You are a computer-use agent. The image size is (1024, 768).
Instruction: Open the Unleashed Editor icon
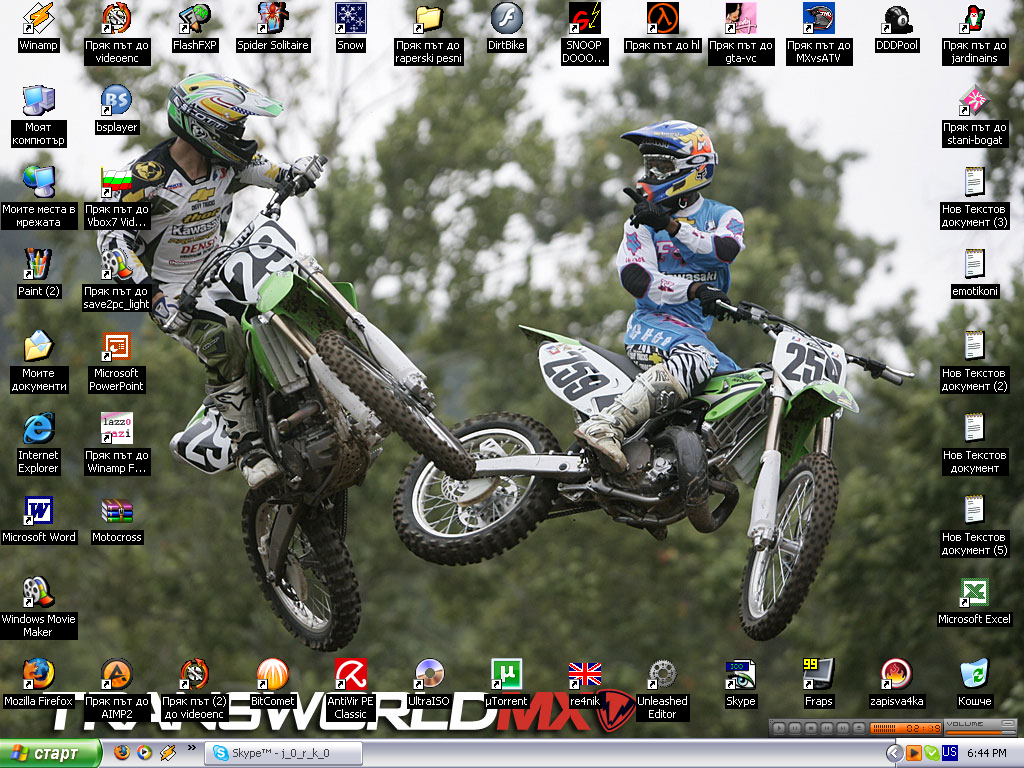662,676
